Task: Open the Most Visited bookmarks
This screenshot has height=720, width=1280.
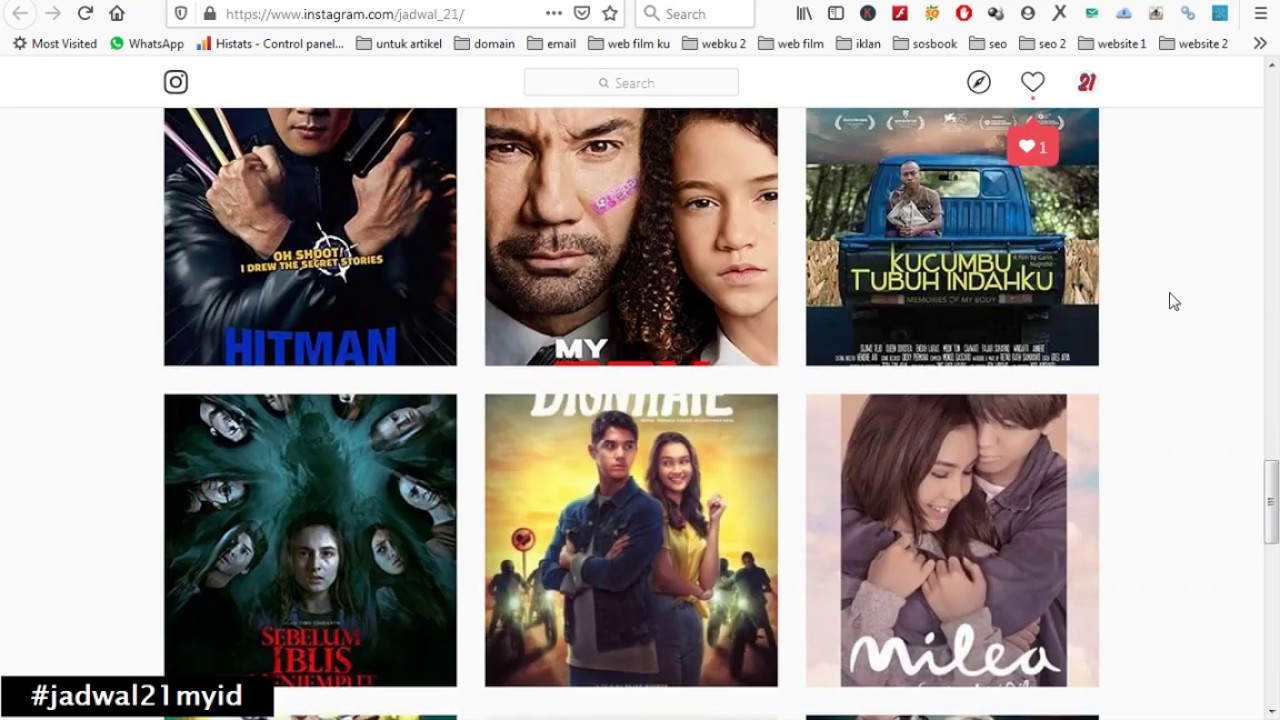Action: click(x=54, y=43)
